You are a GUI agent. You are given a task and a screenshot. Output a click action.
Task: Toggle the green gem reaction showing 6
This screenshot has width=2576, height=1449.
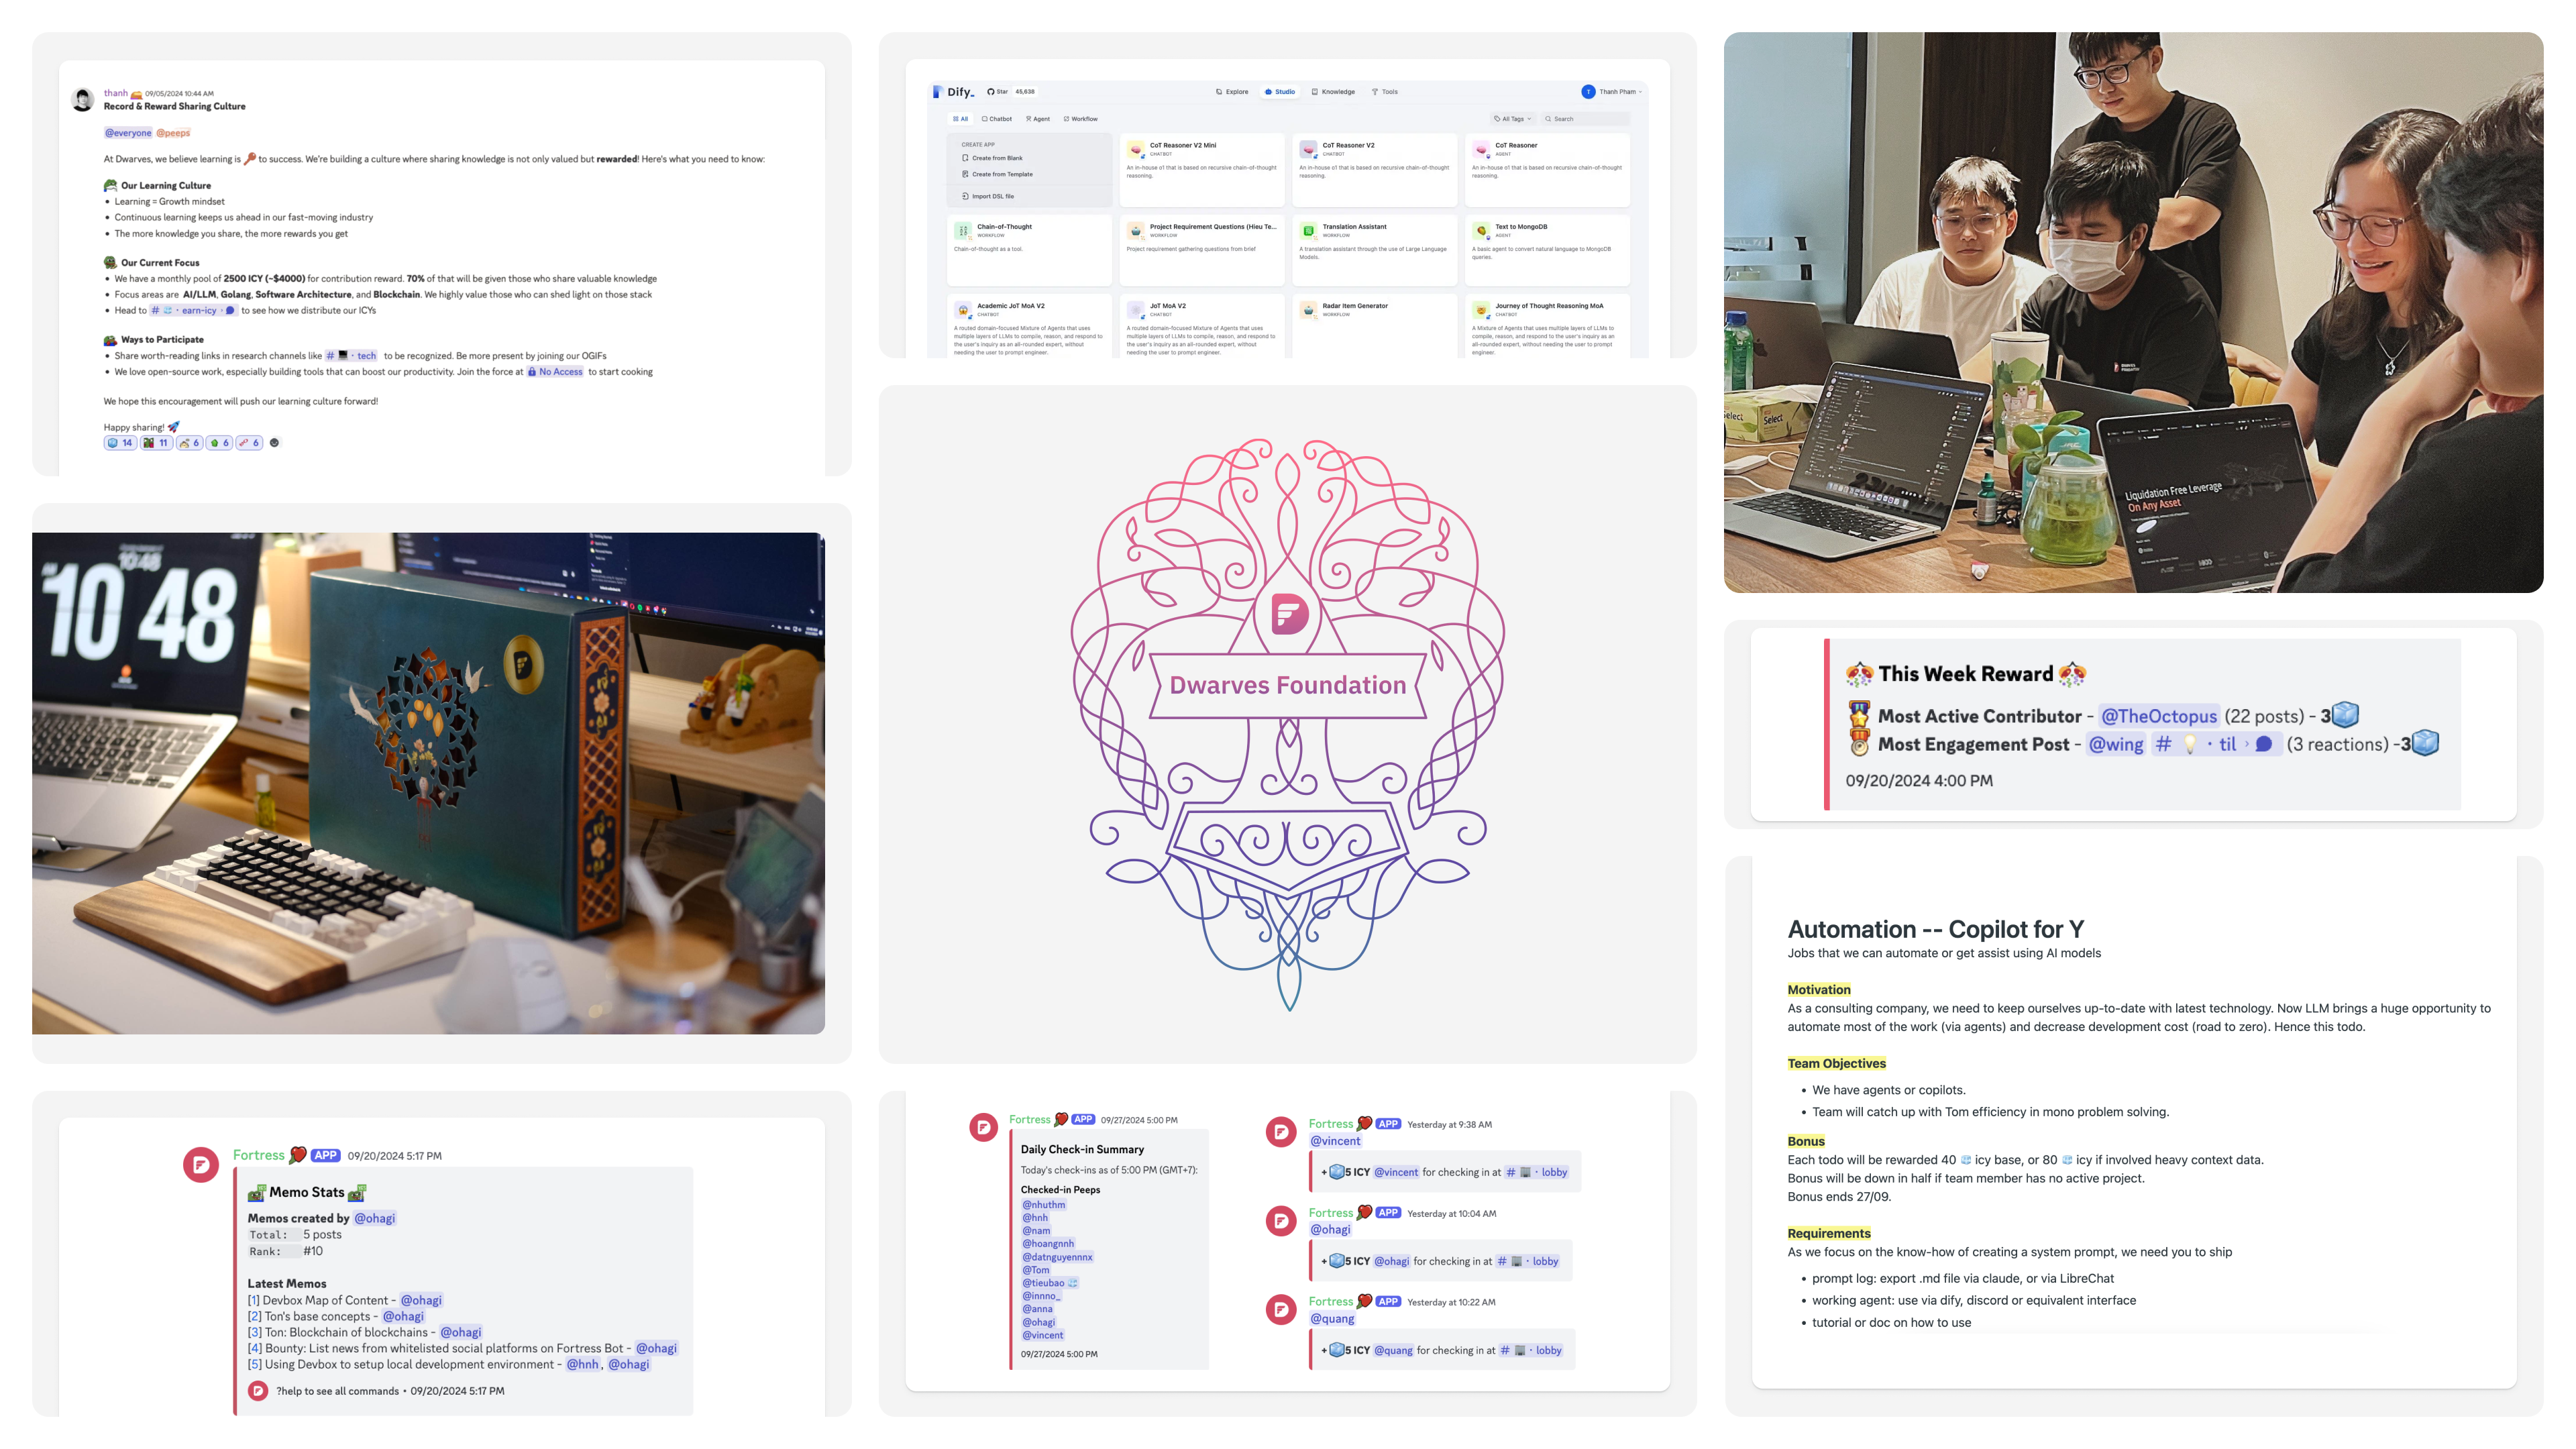pos(219,442)
